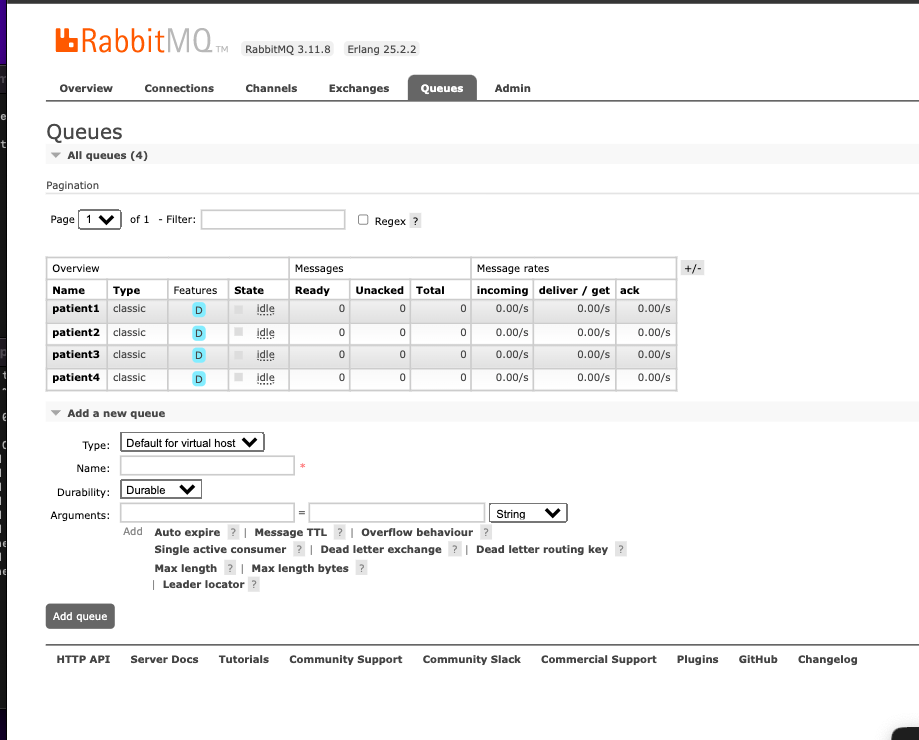The width and height of the screenshot is (919, 740).
Task: Open the patient4 queue link
Action: [76, 377]
